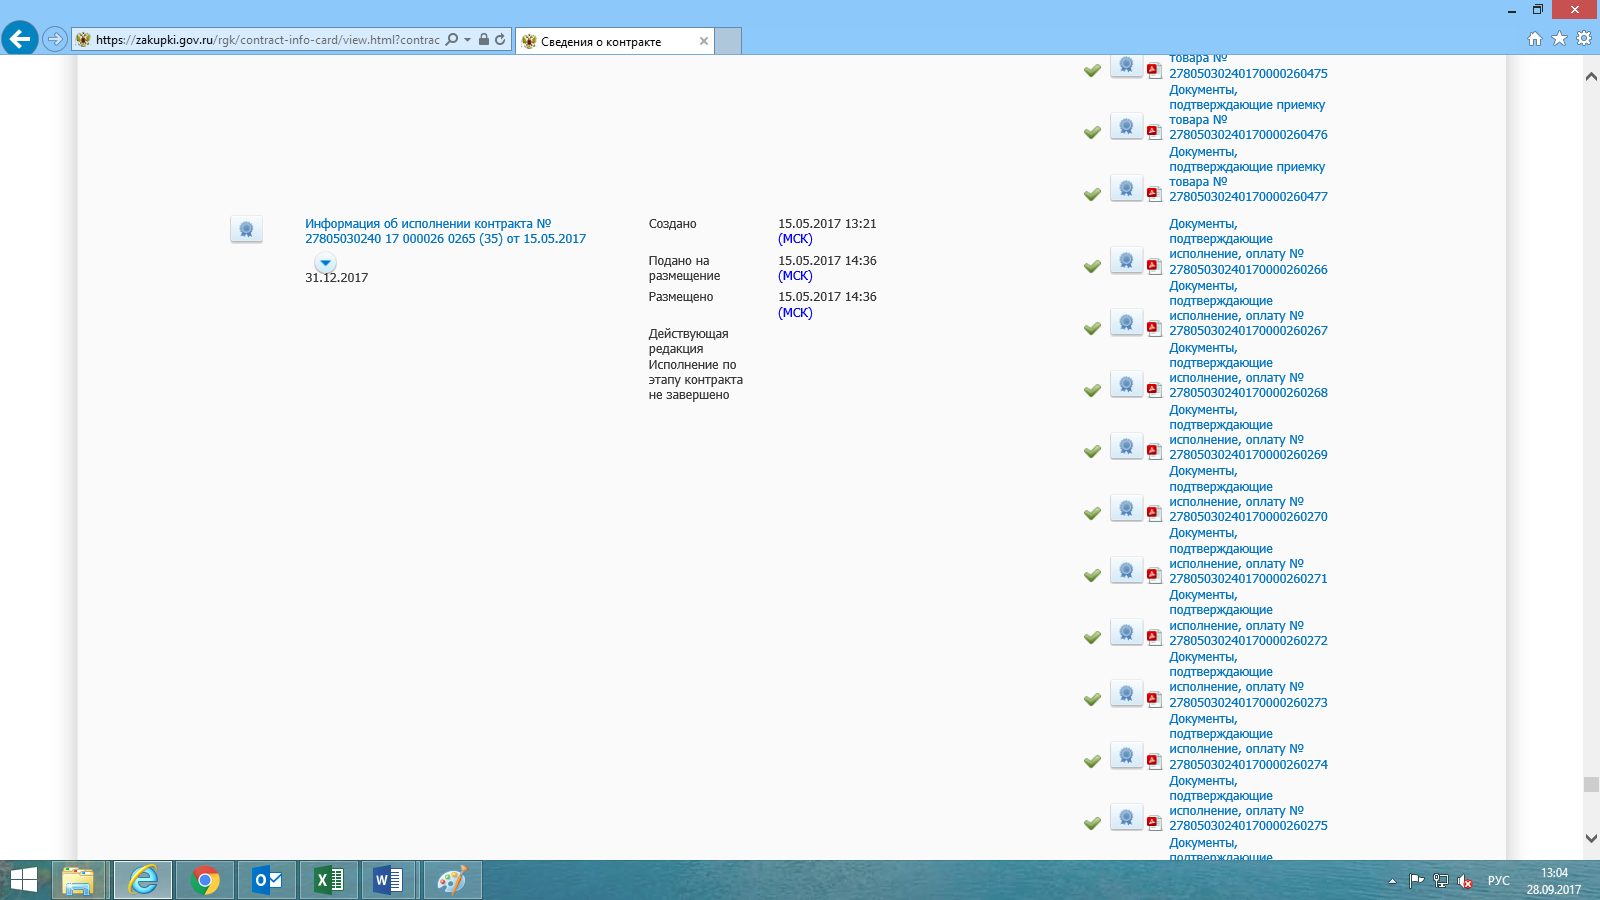Open browser Tools gear icon
This screenshot has width=1600, height=900.
pos(1584,39)
